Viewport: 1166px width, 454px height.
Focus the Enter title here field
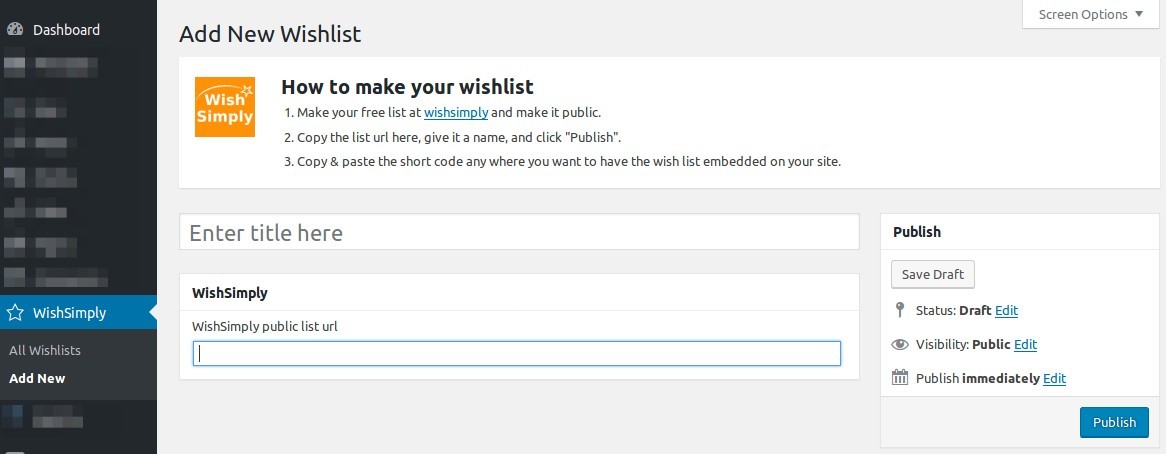click(x=518, y=233)
